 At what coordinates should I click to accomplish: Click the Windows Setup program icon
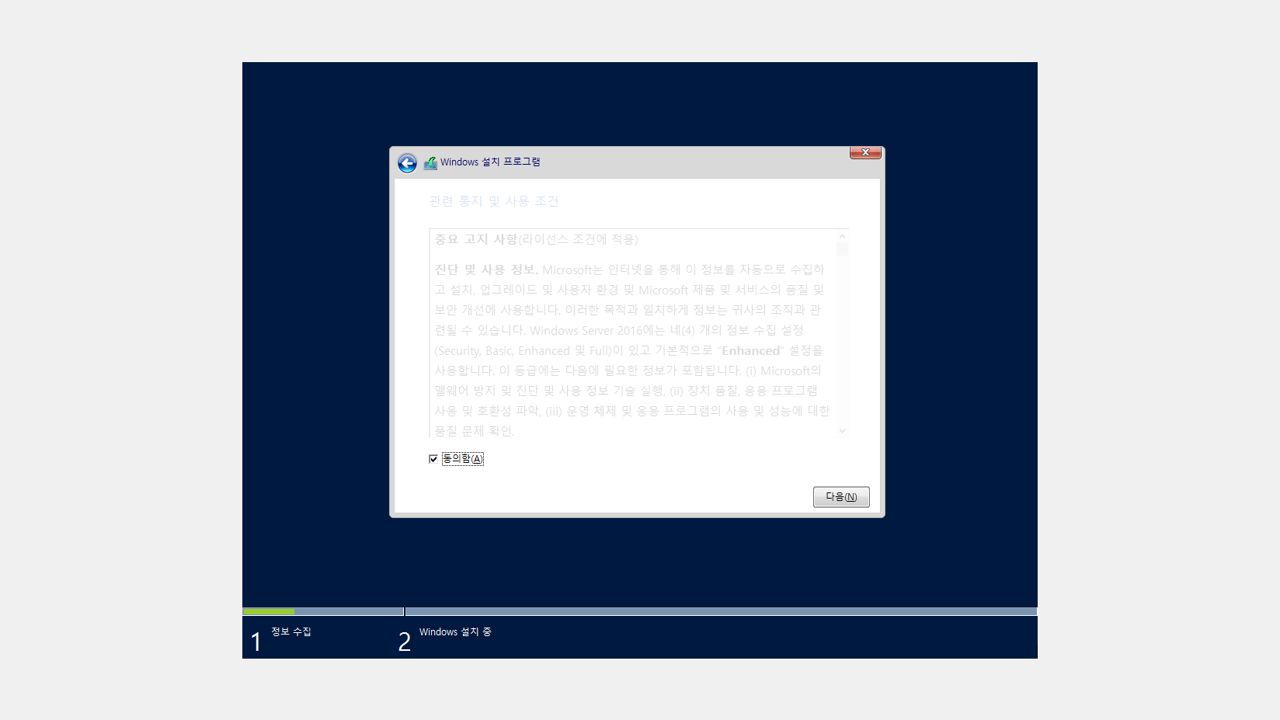pos(430,163)
